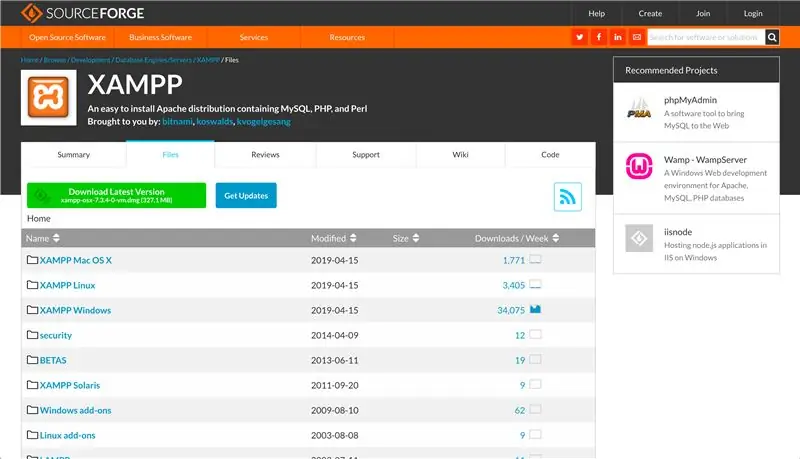The width and height of the screenshot is (800, 459).
Task: Open the RSS feed icon
Action: (x=567, y=197)
